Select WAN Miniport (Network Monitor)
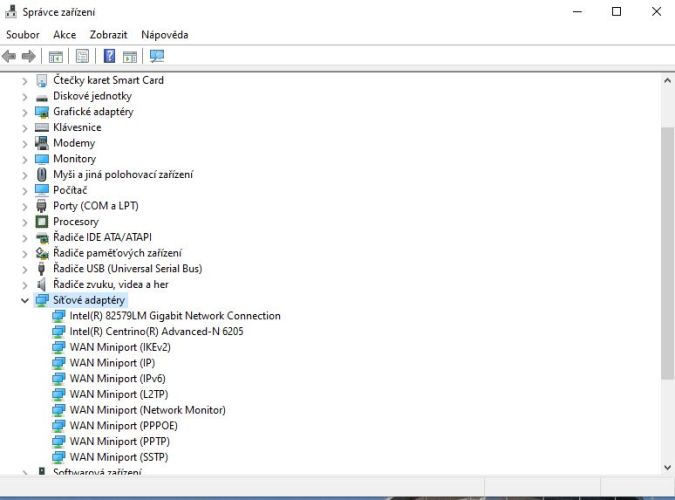Viewport: 675px width, 500px height. click(x=148, y=410)
